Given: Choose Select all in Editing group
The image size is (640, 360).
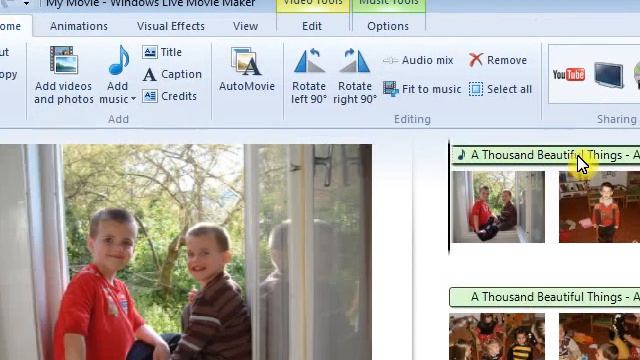Looking at the screenshot, I should [x=500, y=89].
